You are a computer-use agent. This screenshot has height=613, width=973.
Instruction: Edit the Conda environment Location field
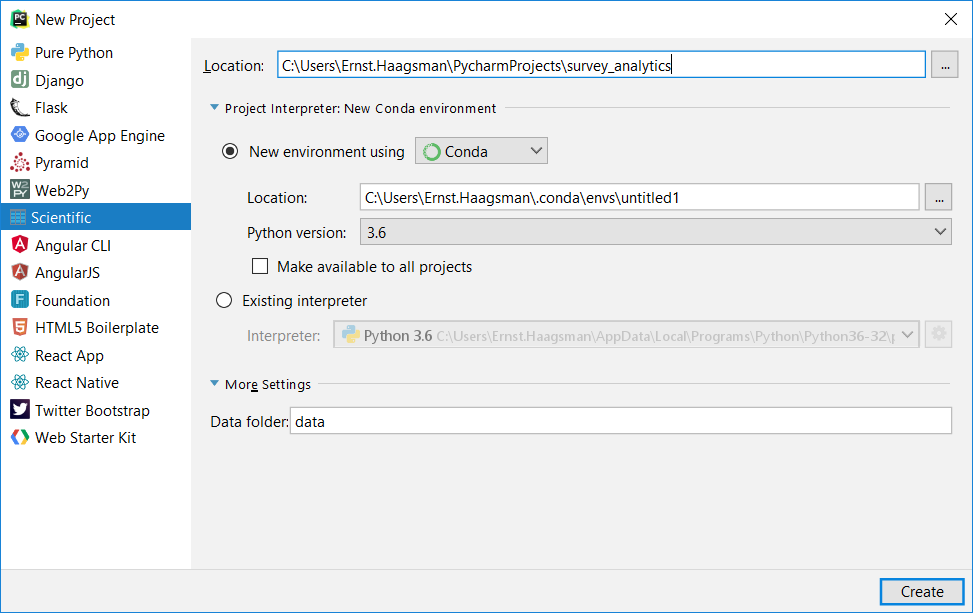(x=639, y=197)
